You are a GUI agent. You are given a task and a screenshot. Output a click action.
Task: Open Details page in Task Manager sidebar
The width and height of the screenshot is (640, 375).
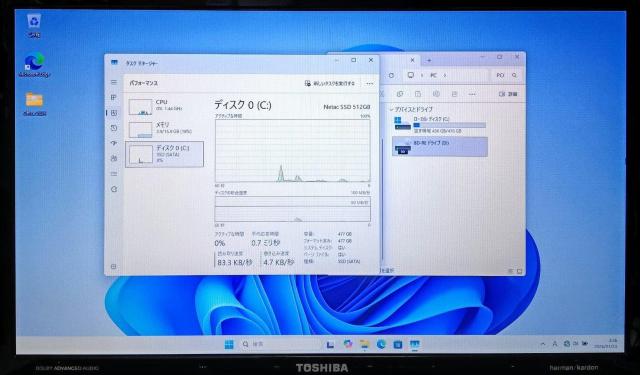coord(114,174)
